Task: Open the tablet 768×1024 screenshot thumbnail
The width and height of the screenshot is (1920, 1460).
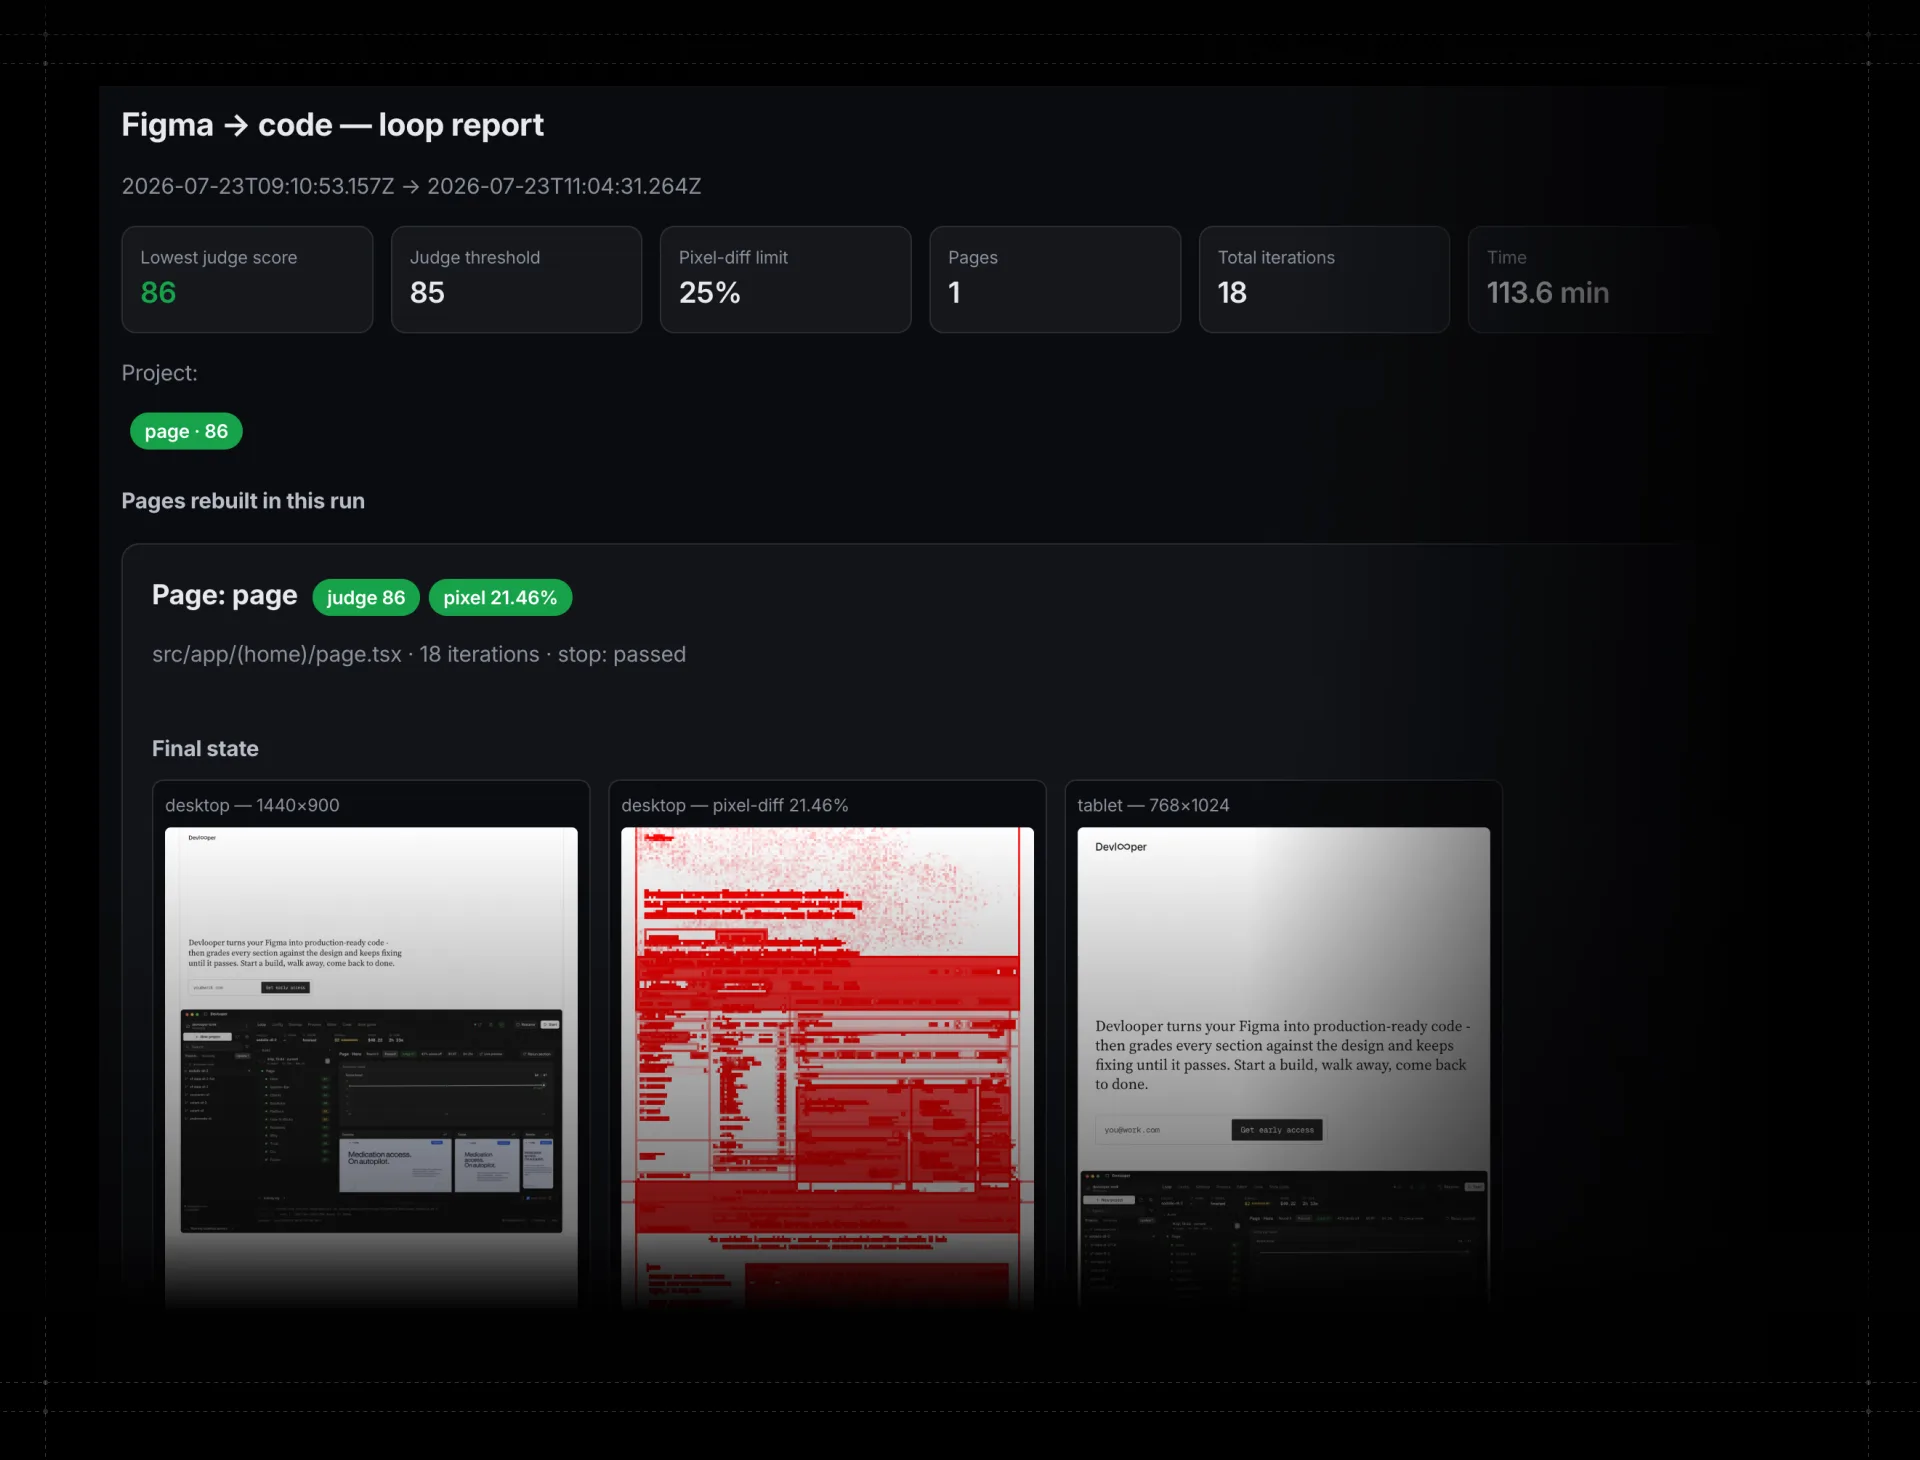Action: [x=1283, y=1067]
